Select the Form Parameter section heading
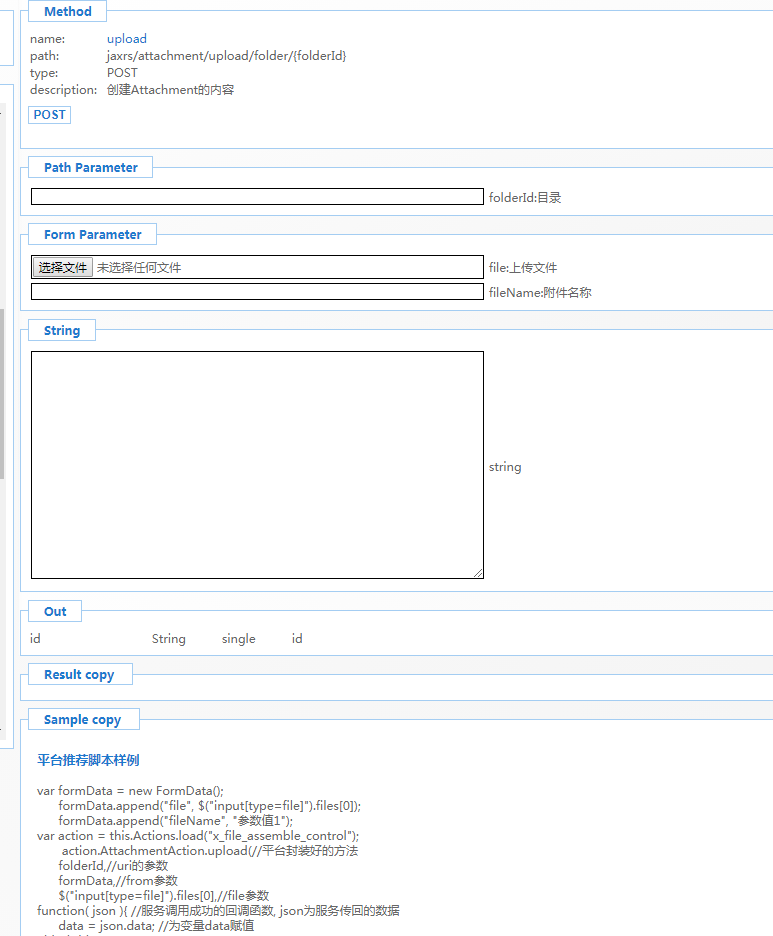 pyautogui.click(x=93, y=235)
